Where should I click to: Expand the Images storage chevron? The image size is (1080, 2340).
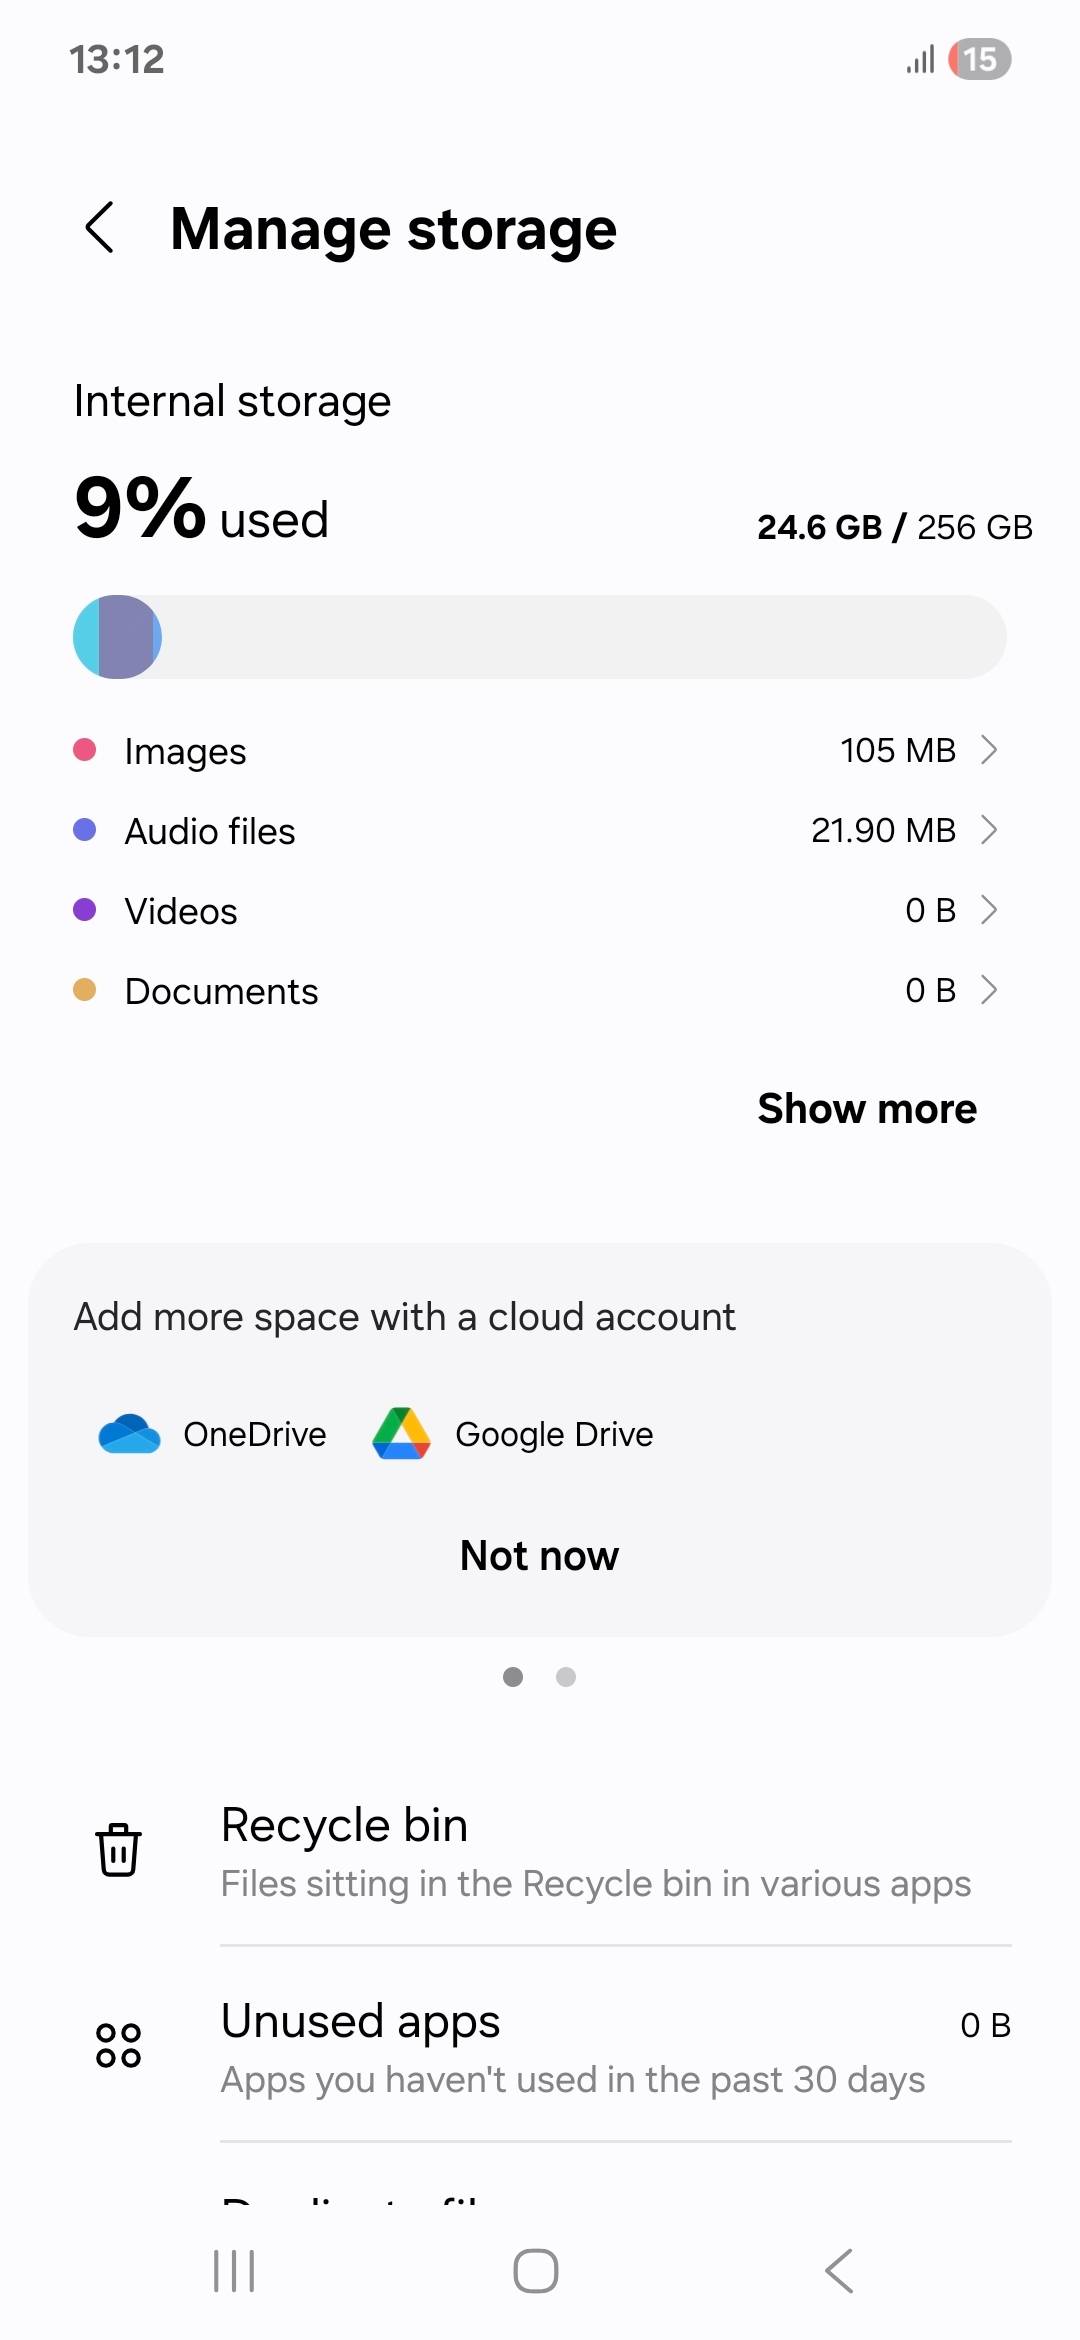[989, 749]
